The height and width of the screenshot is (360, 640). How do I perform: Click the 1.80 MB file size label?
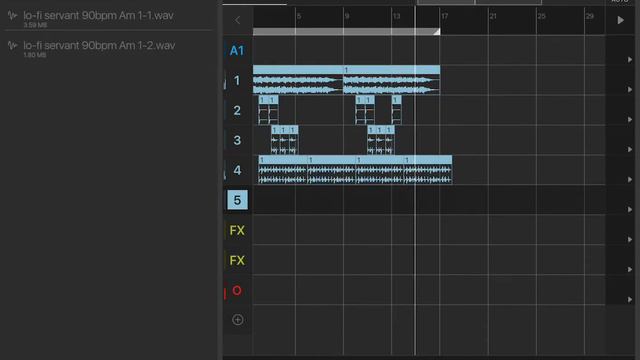35,55
